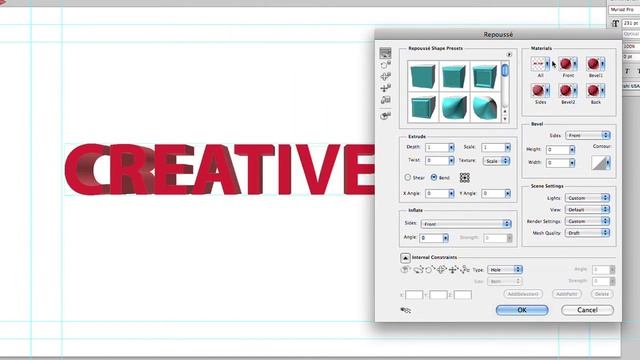Image resolution: width=640 pixels, height=360 pixels.
Task: Click the Bevel Height input field
Action: click(558, 150)
